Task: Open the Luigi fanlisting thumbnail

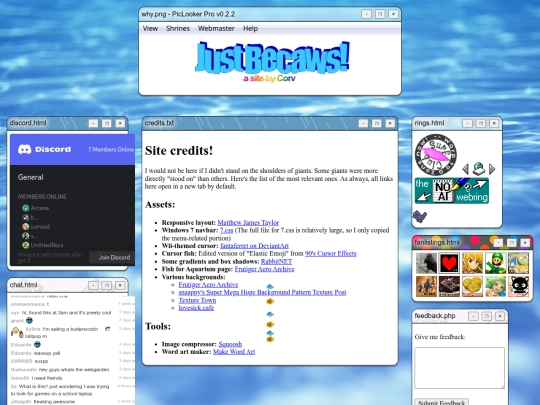Action: tap(496, 263)
